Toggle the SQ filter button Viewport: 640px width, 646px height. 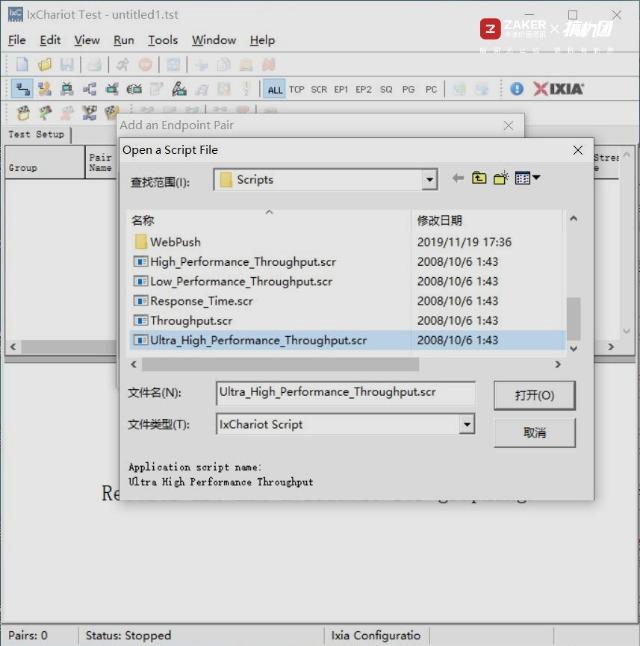[x=386, y=89]
